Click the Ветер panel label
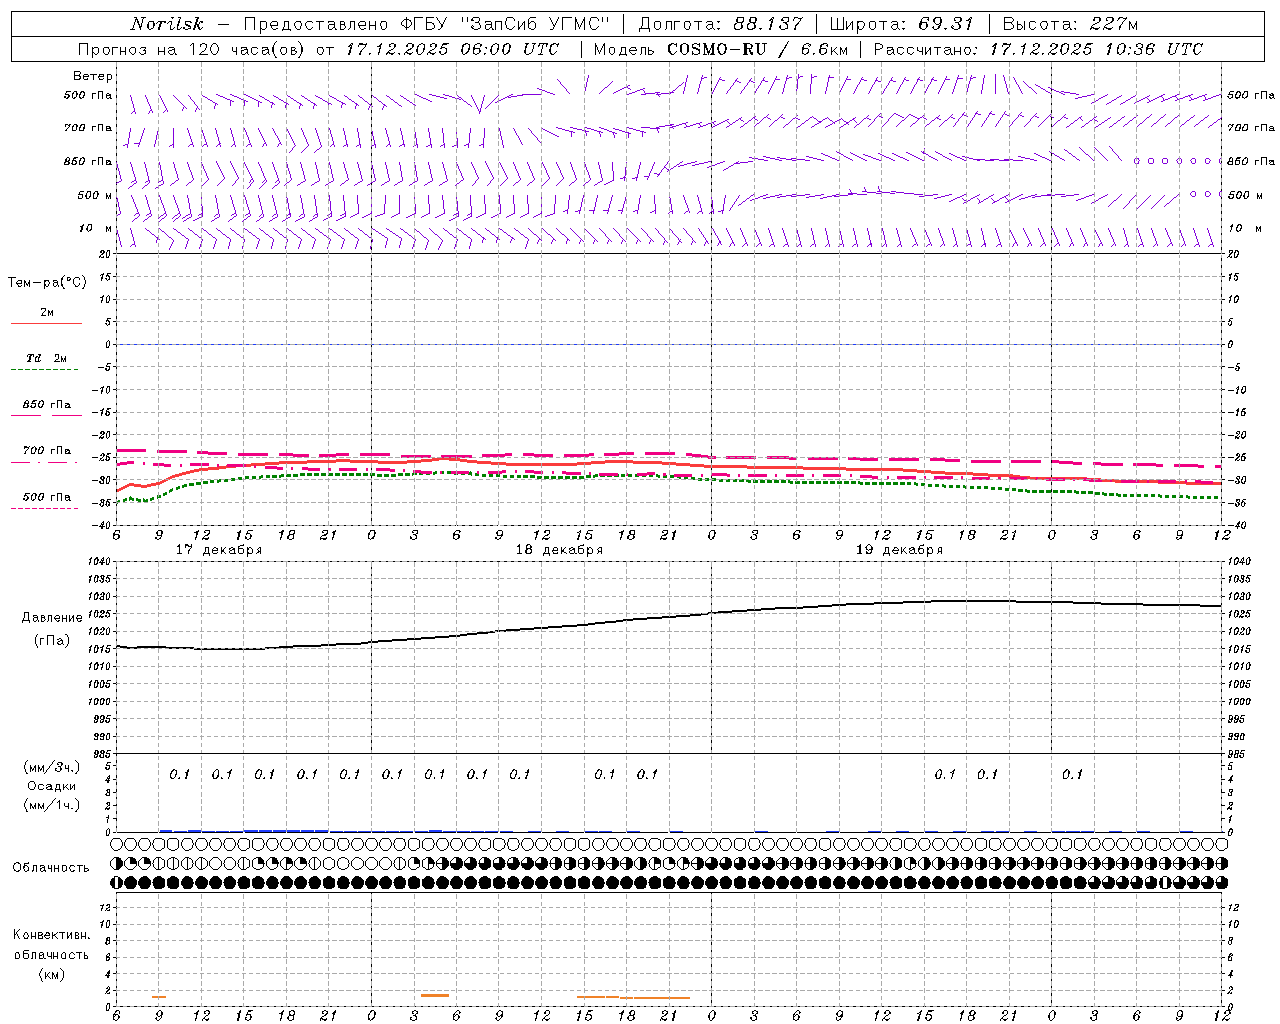 92,76
